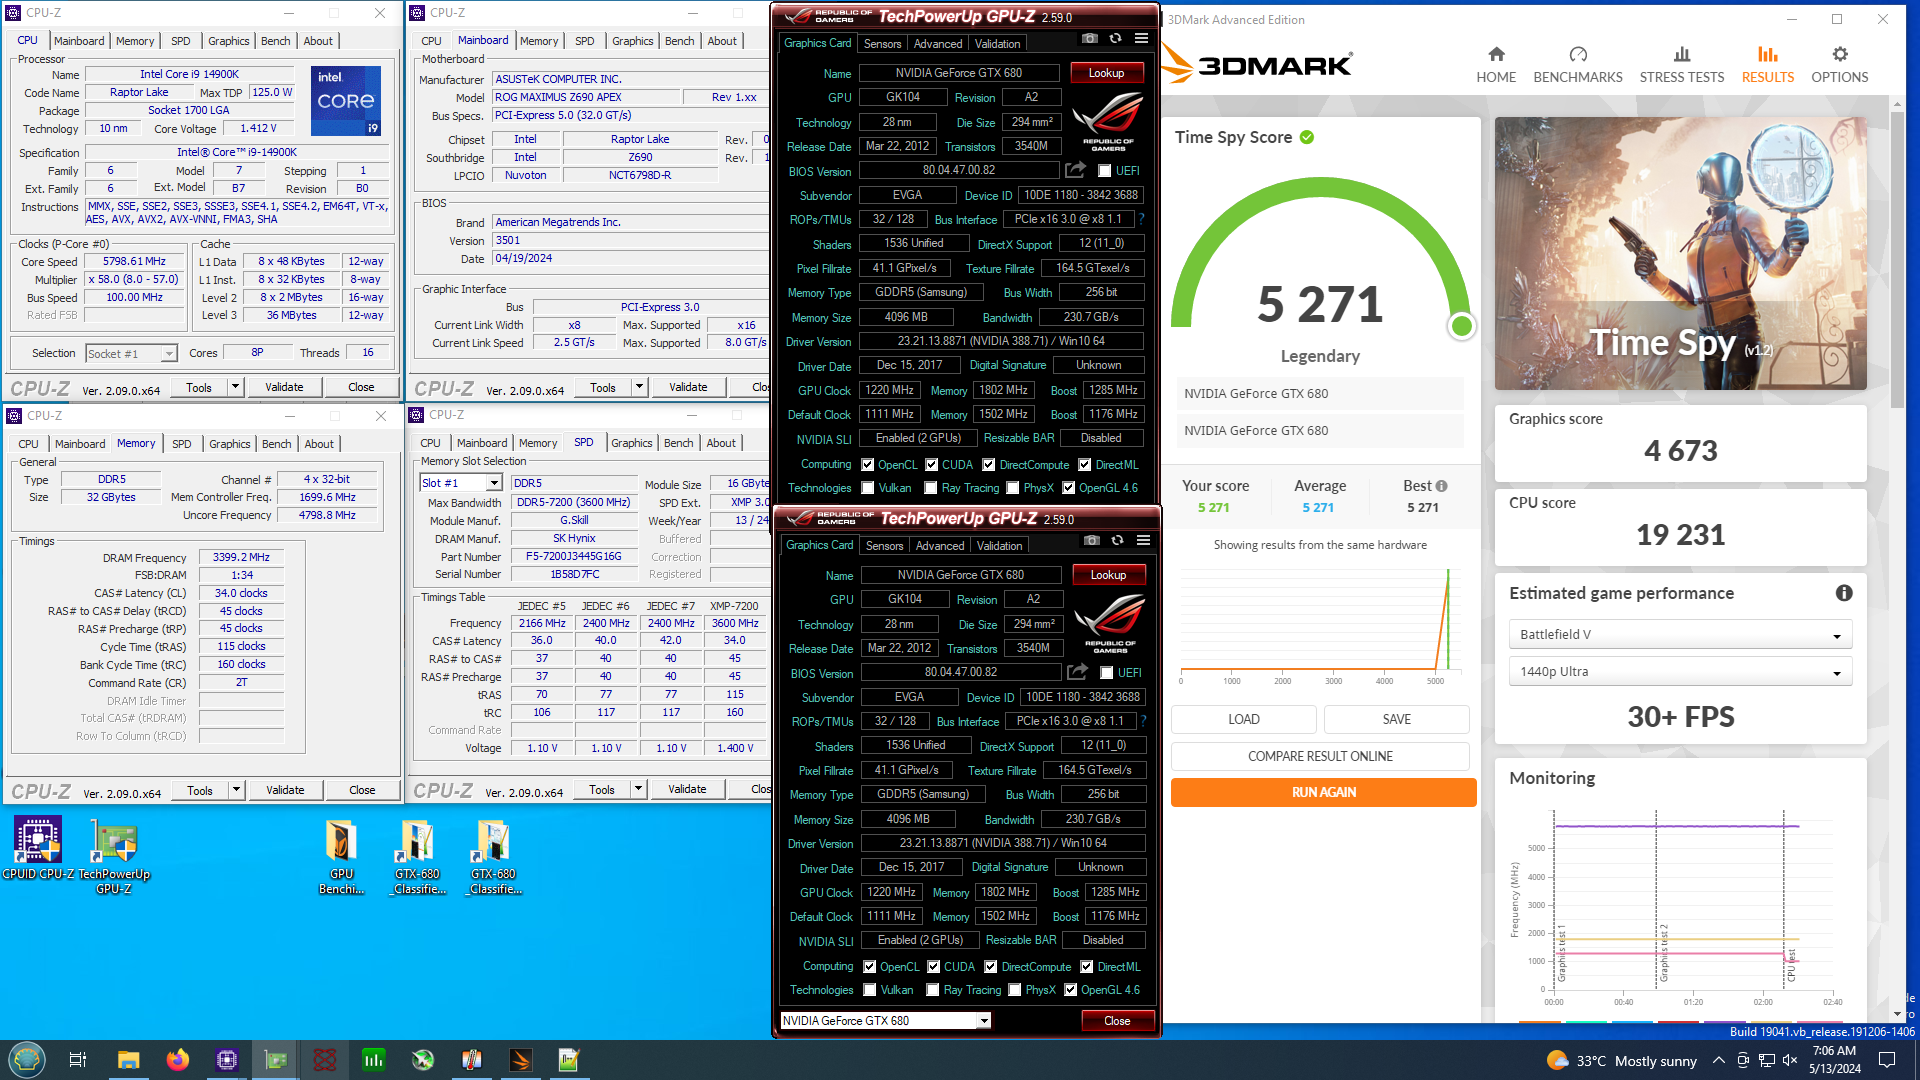Open RESULTS tab in 3DMark
This screenshot has width=1920, height=1080.
click(x=1768, y=65)
